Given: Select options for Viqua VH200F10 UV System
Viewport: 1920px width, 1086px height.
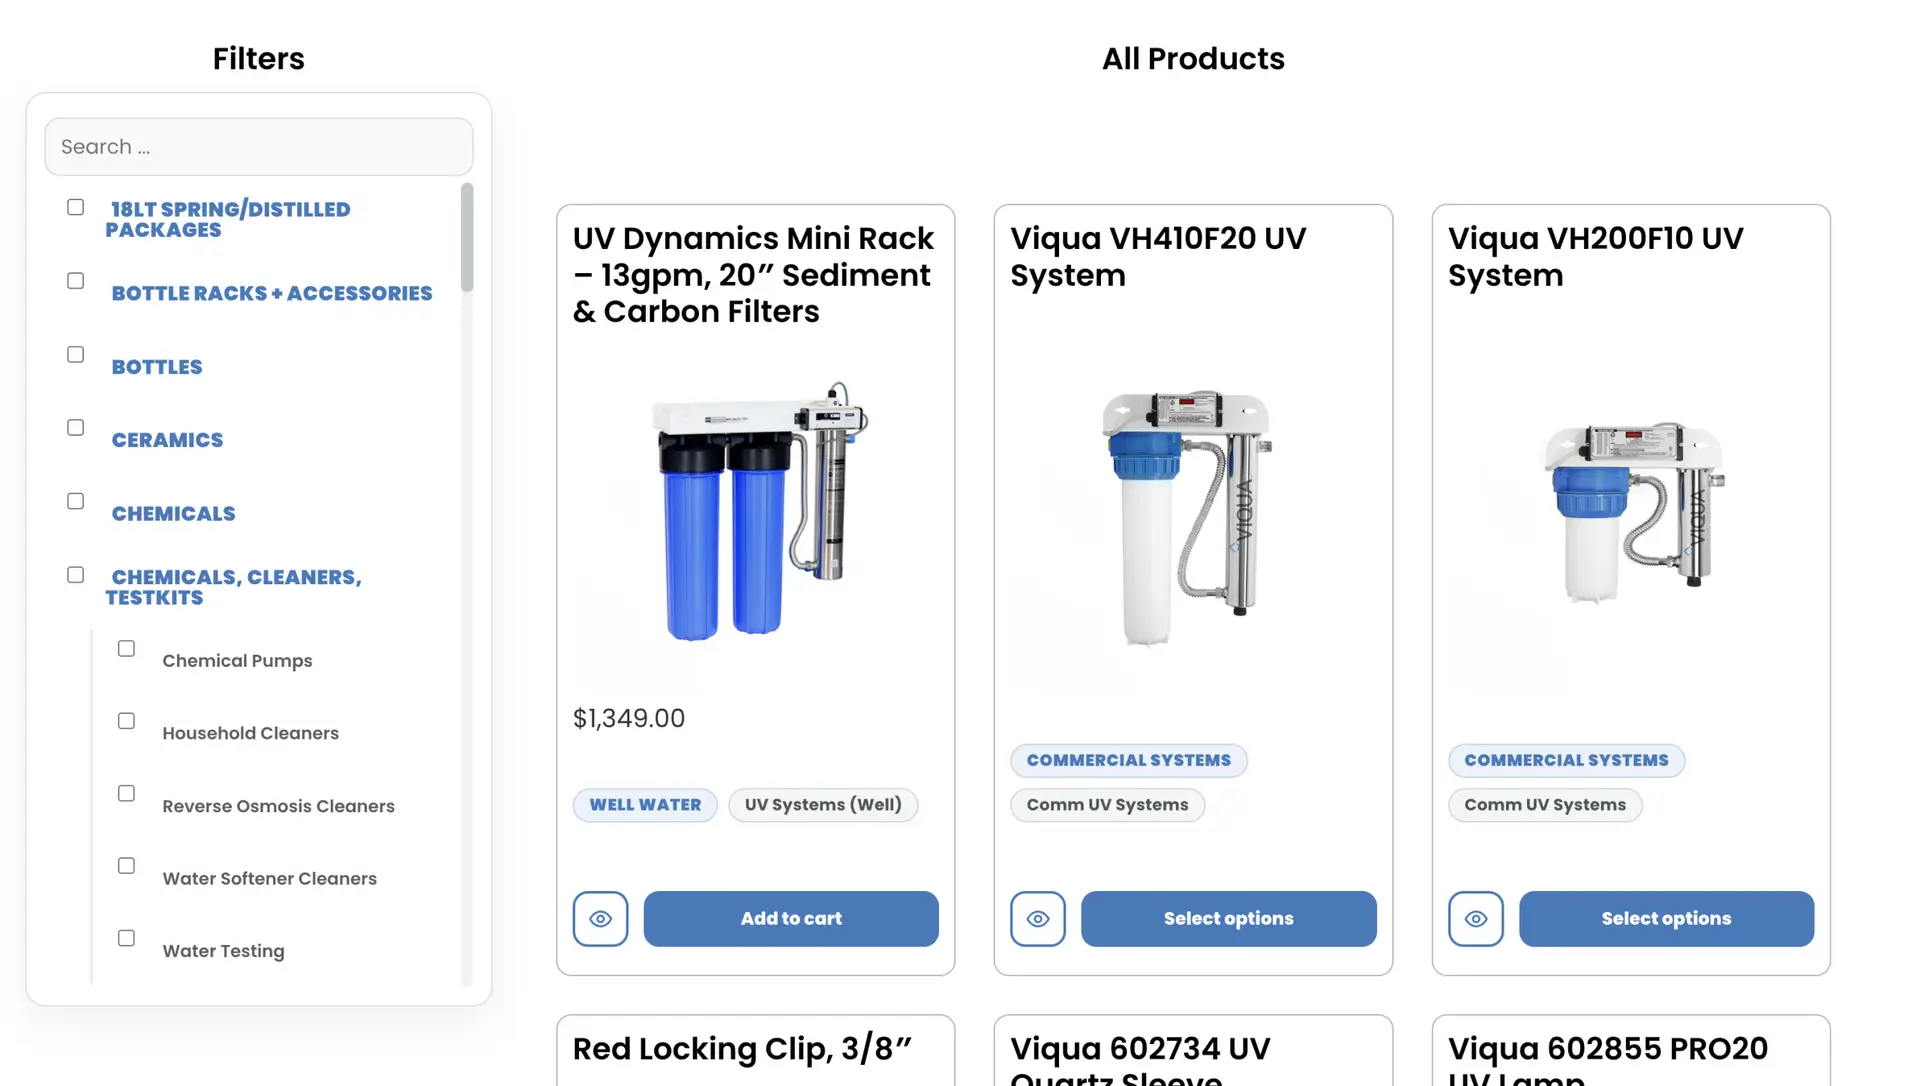Looking at the screenshot, I should [x=1666, y=919].
